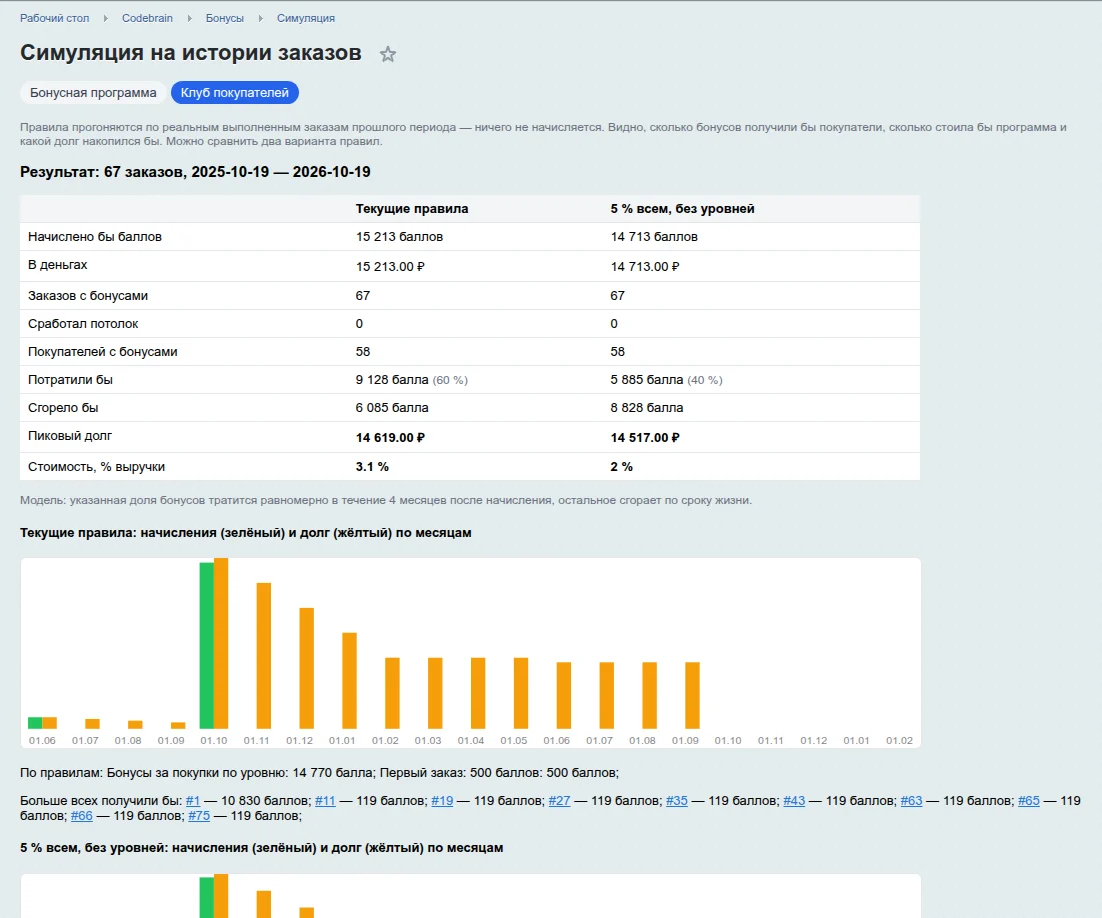
Task: Open customer link #27
Action: coord(559,801)
